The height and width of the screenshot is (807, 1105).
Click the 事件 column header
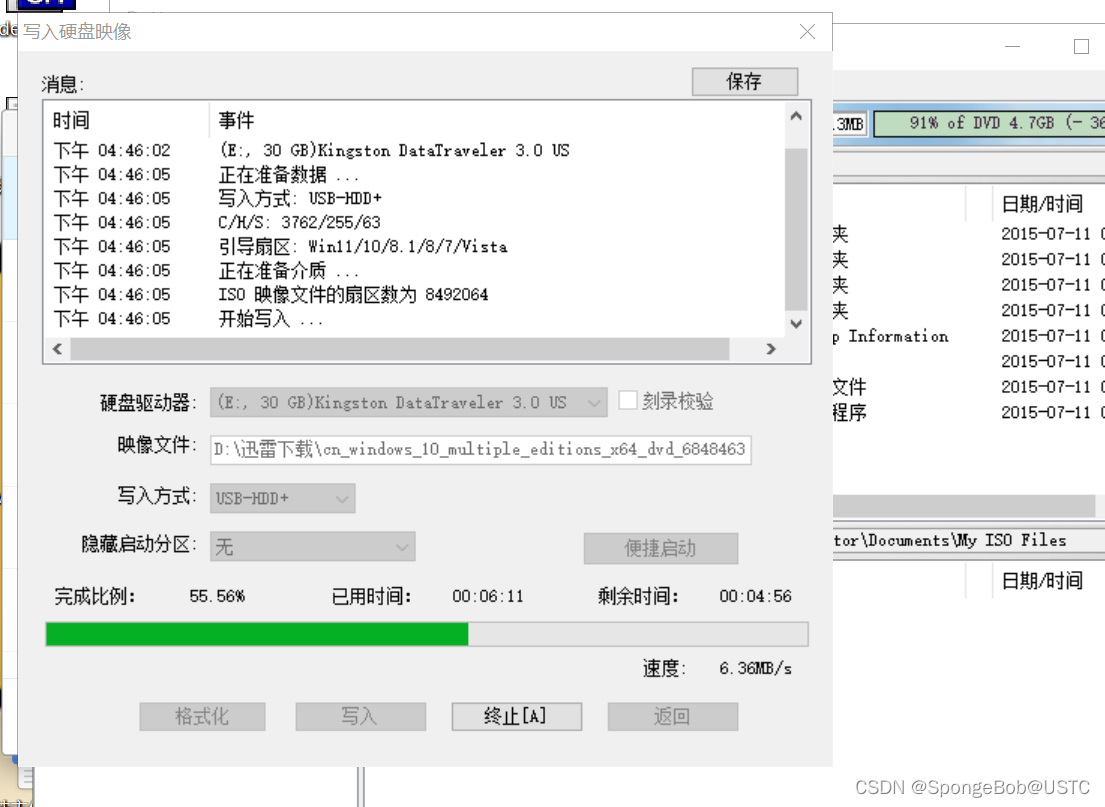pos(497,120)
